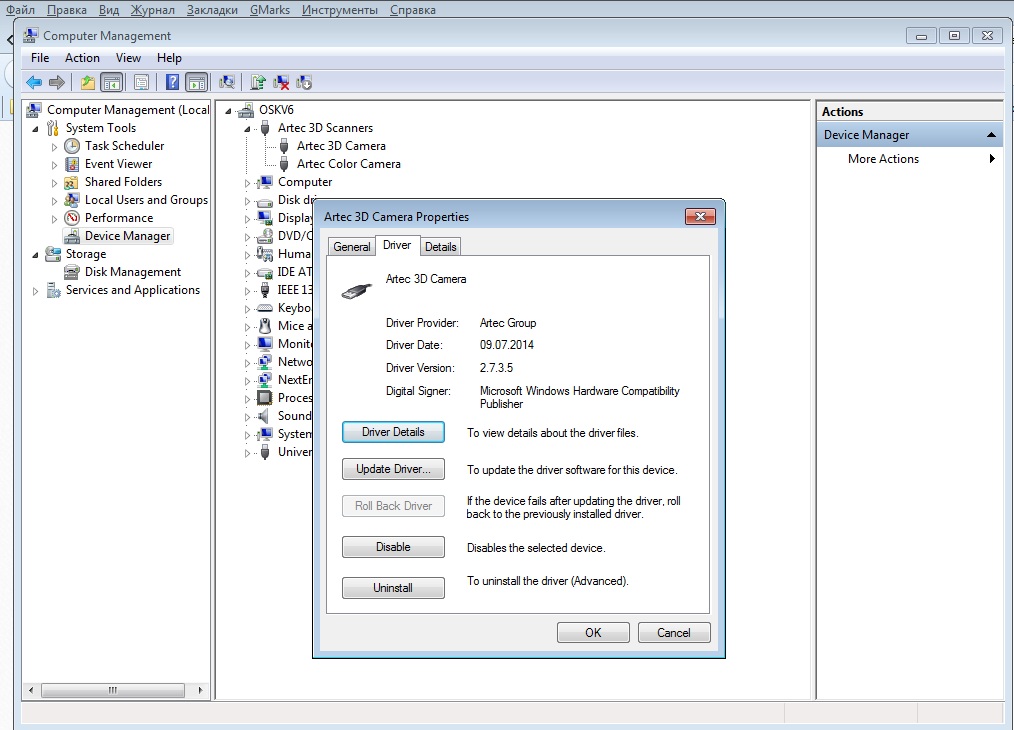Collapse the OSKV6 root device node
This screenshot has height=730, width=1014.
point(228,111)
